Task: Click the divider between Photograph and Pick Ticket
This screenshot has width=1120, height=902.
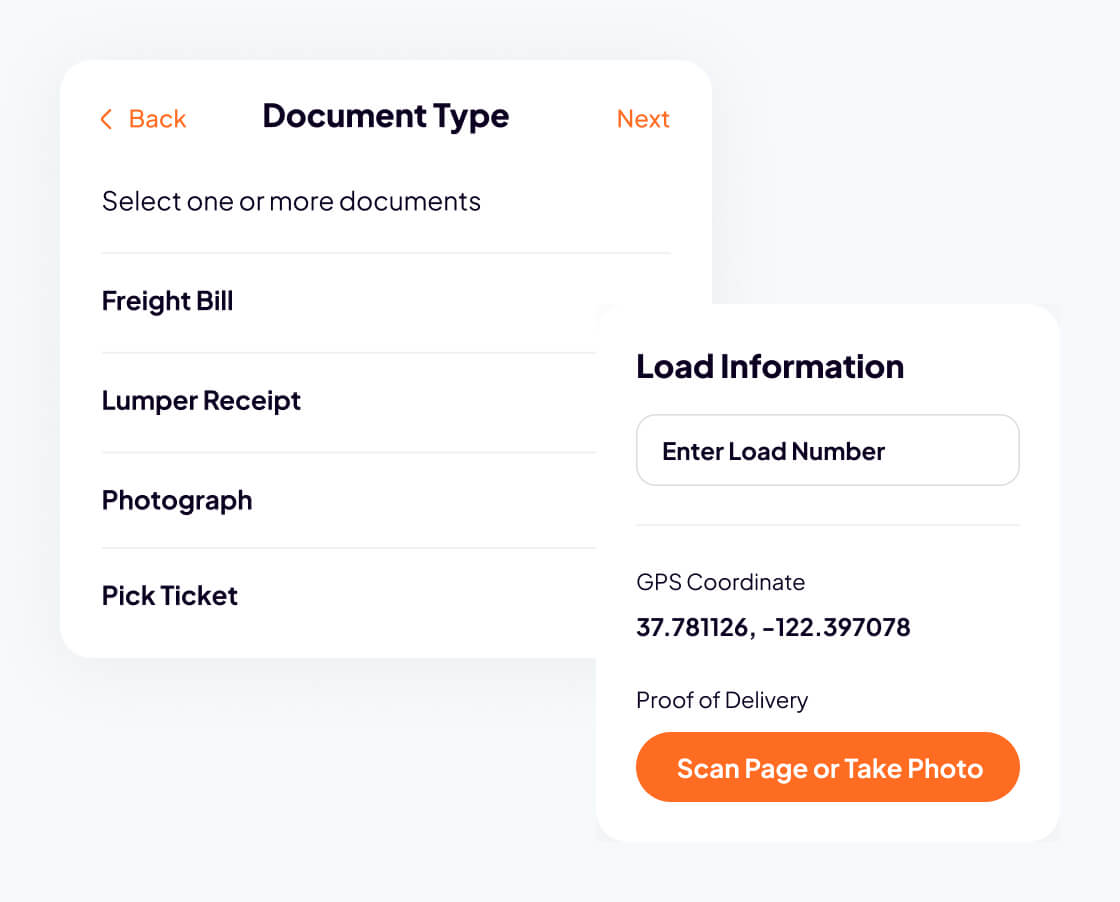Action: 350,548
